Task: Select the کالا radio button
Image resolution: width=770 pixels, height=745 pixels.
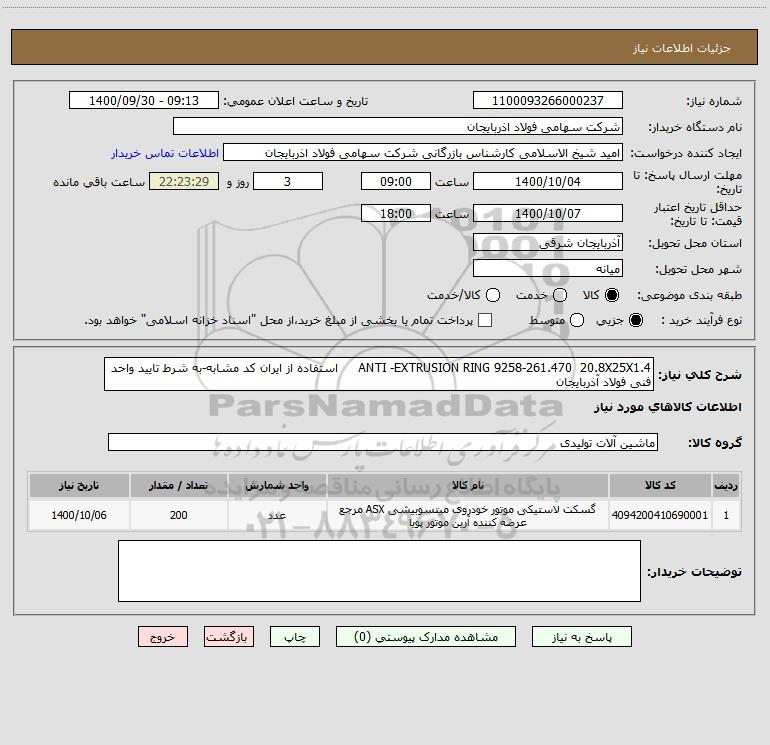Action: coord(612,295)
